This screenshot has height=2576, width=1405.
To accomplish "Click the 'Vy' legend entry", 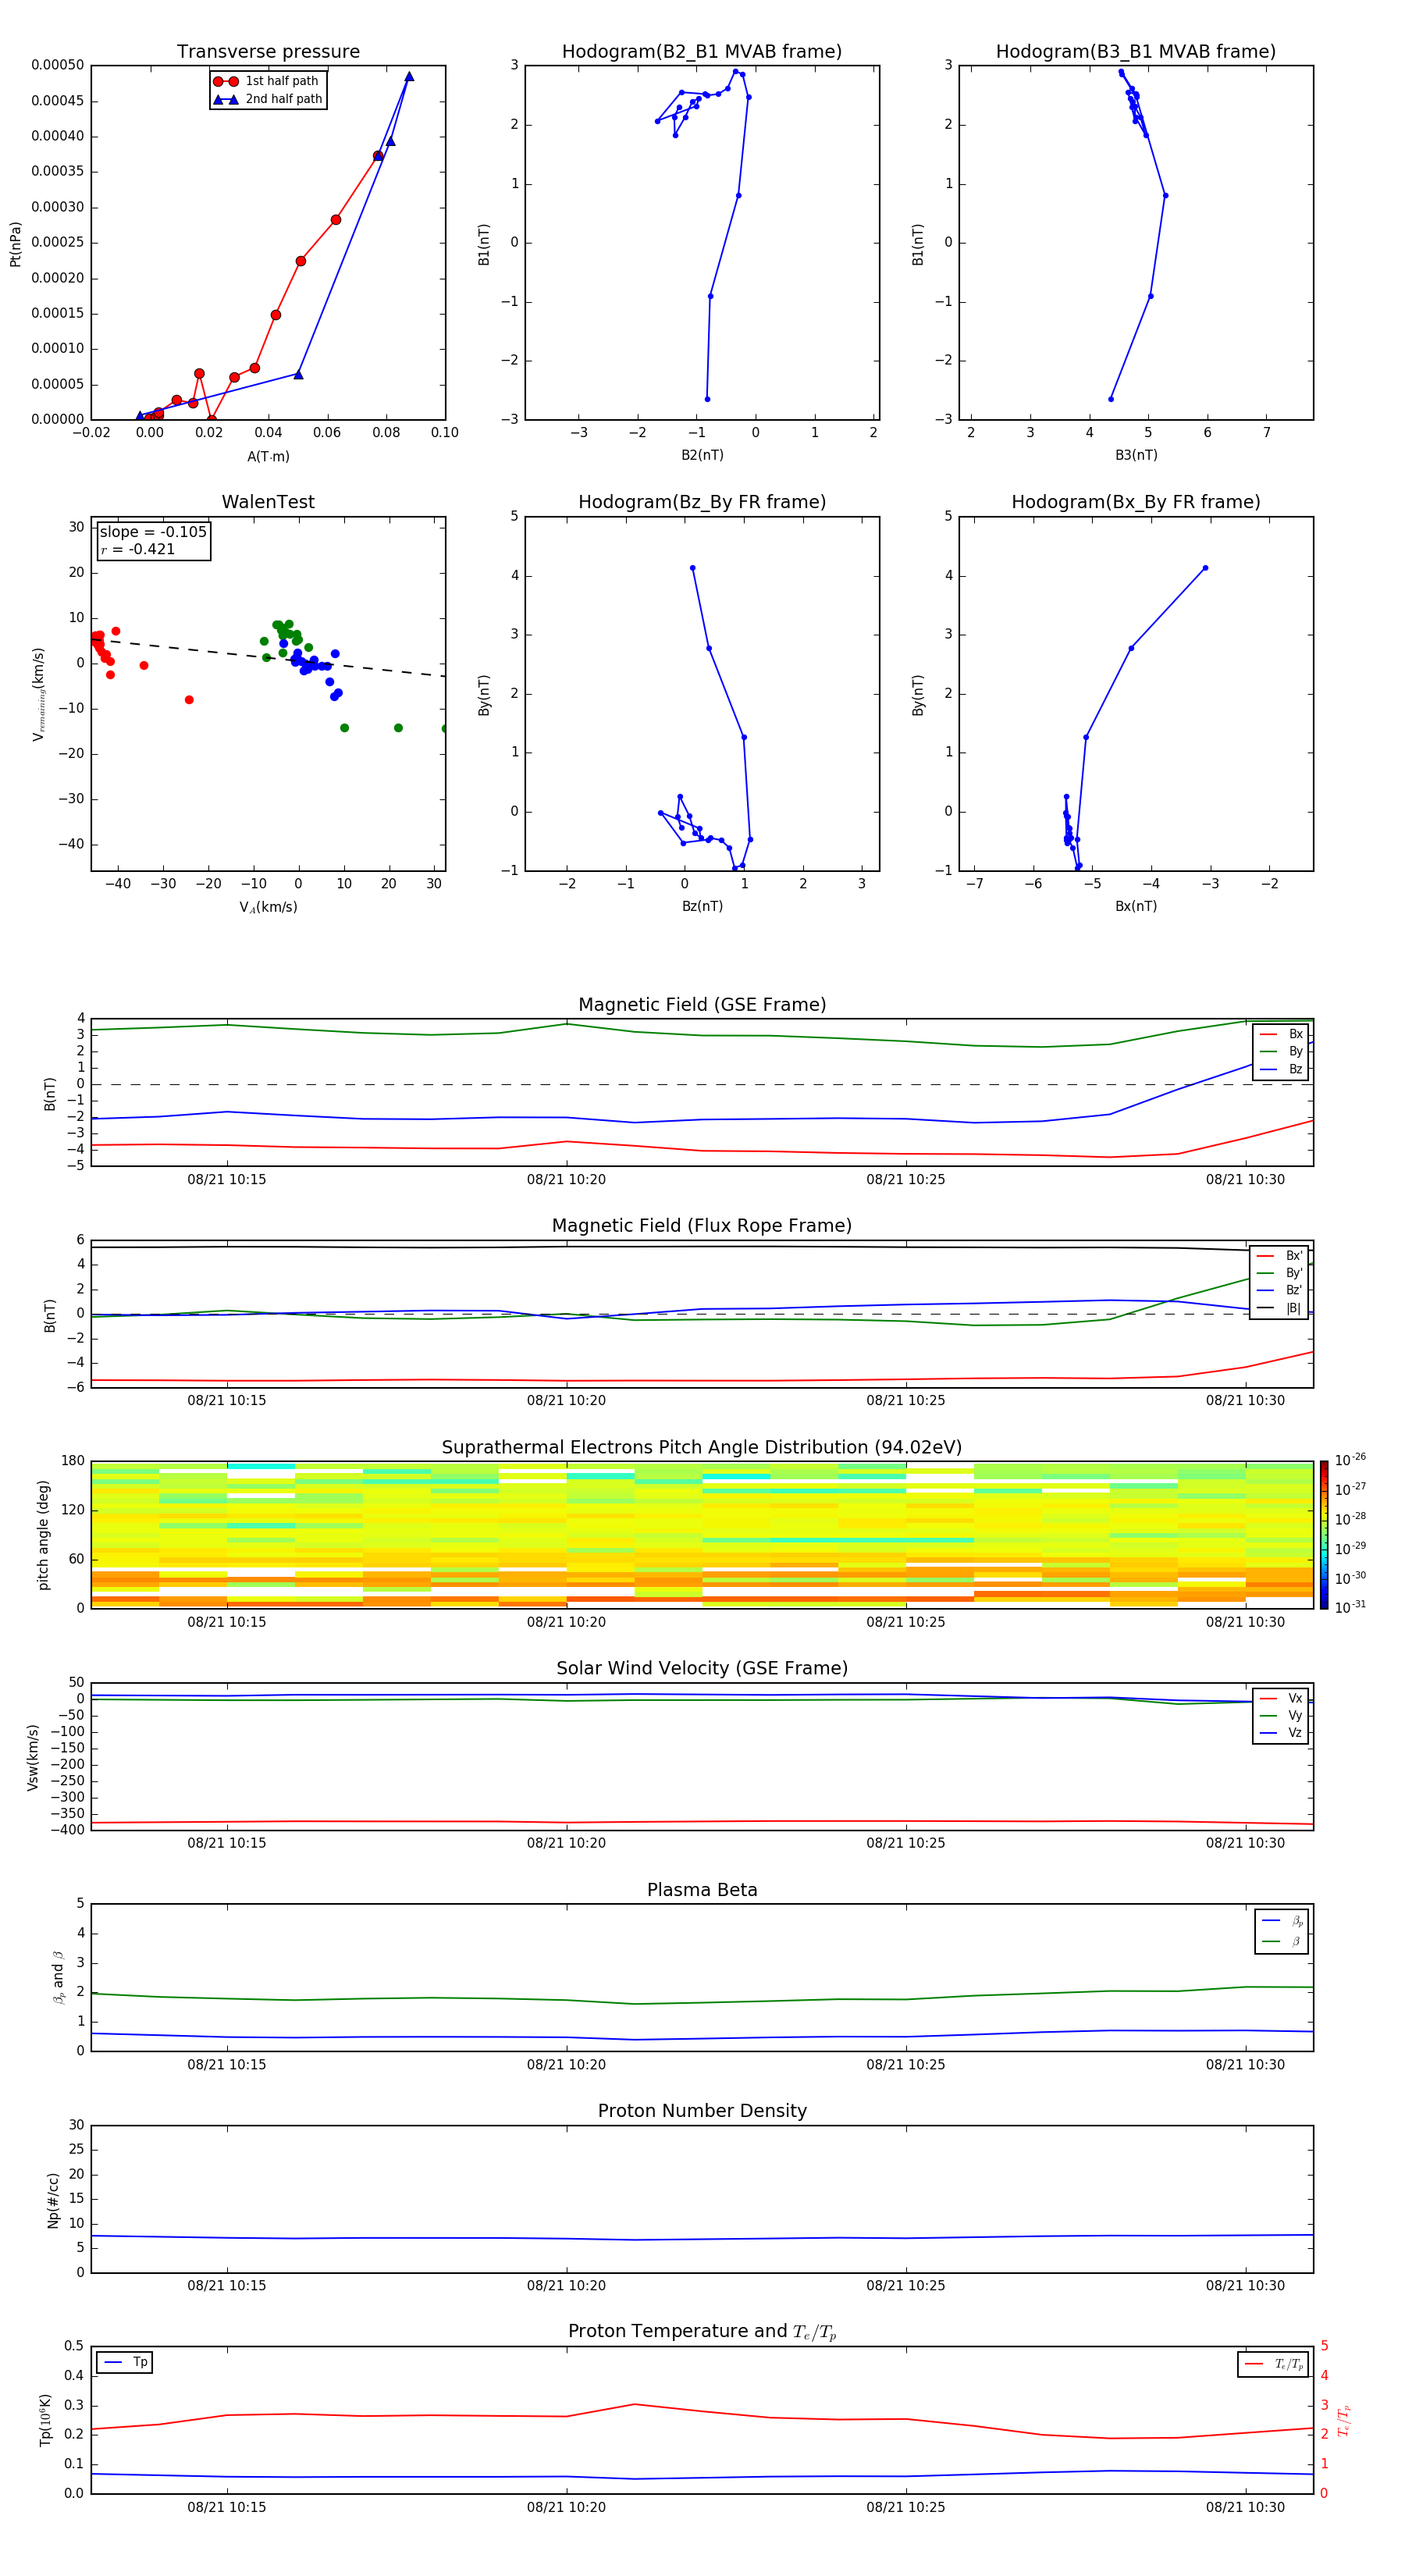I will pyautogui.click(x=1281, y=1715).
